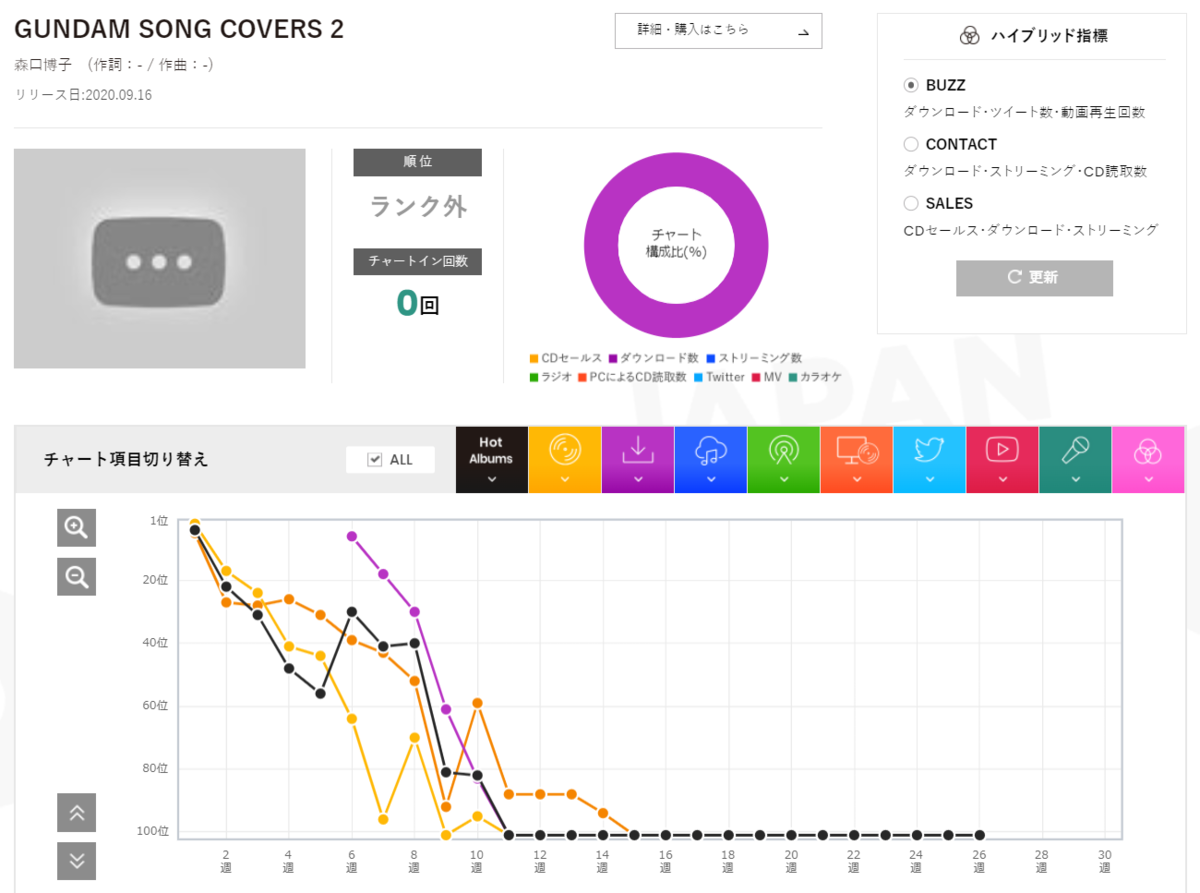Toggle the red music video play chart icon

(x=1002, y=451)
